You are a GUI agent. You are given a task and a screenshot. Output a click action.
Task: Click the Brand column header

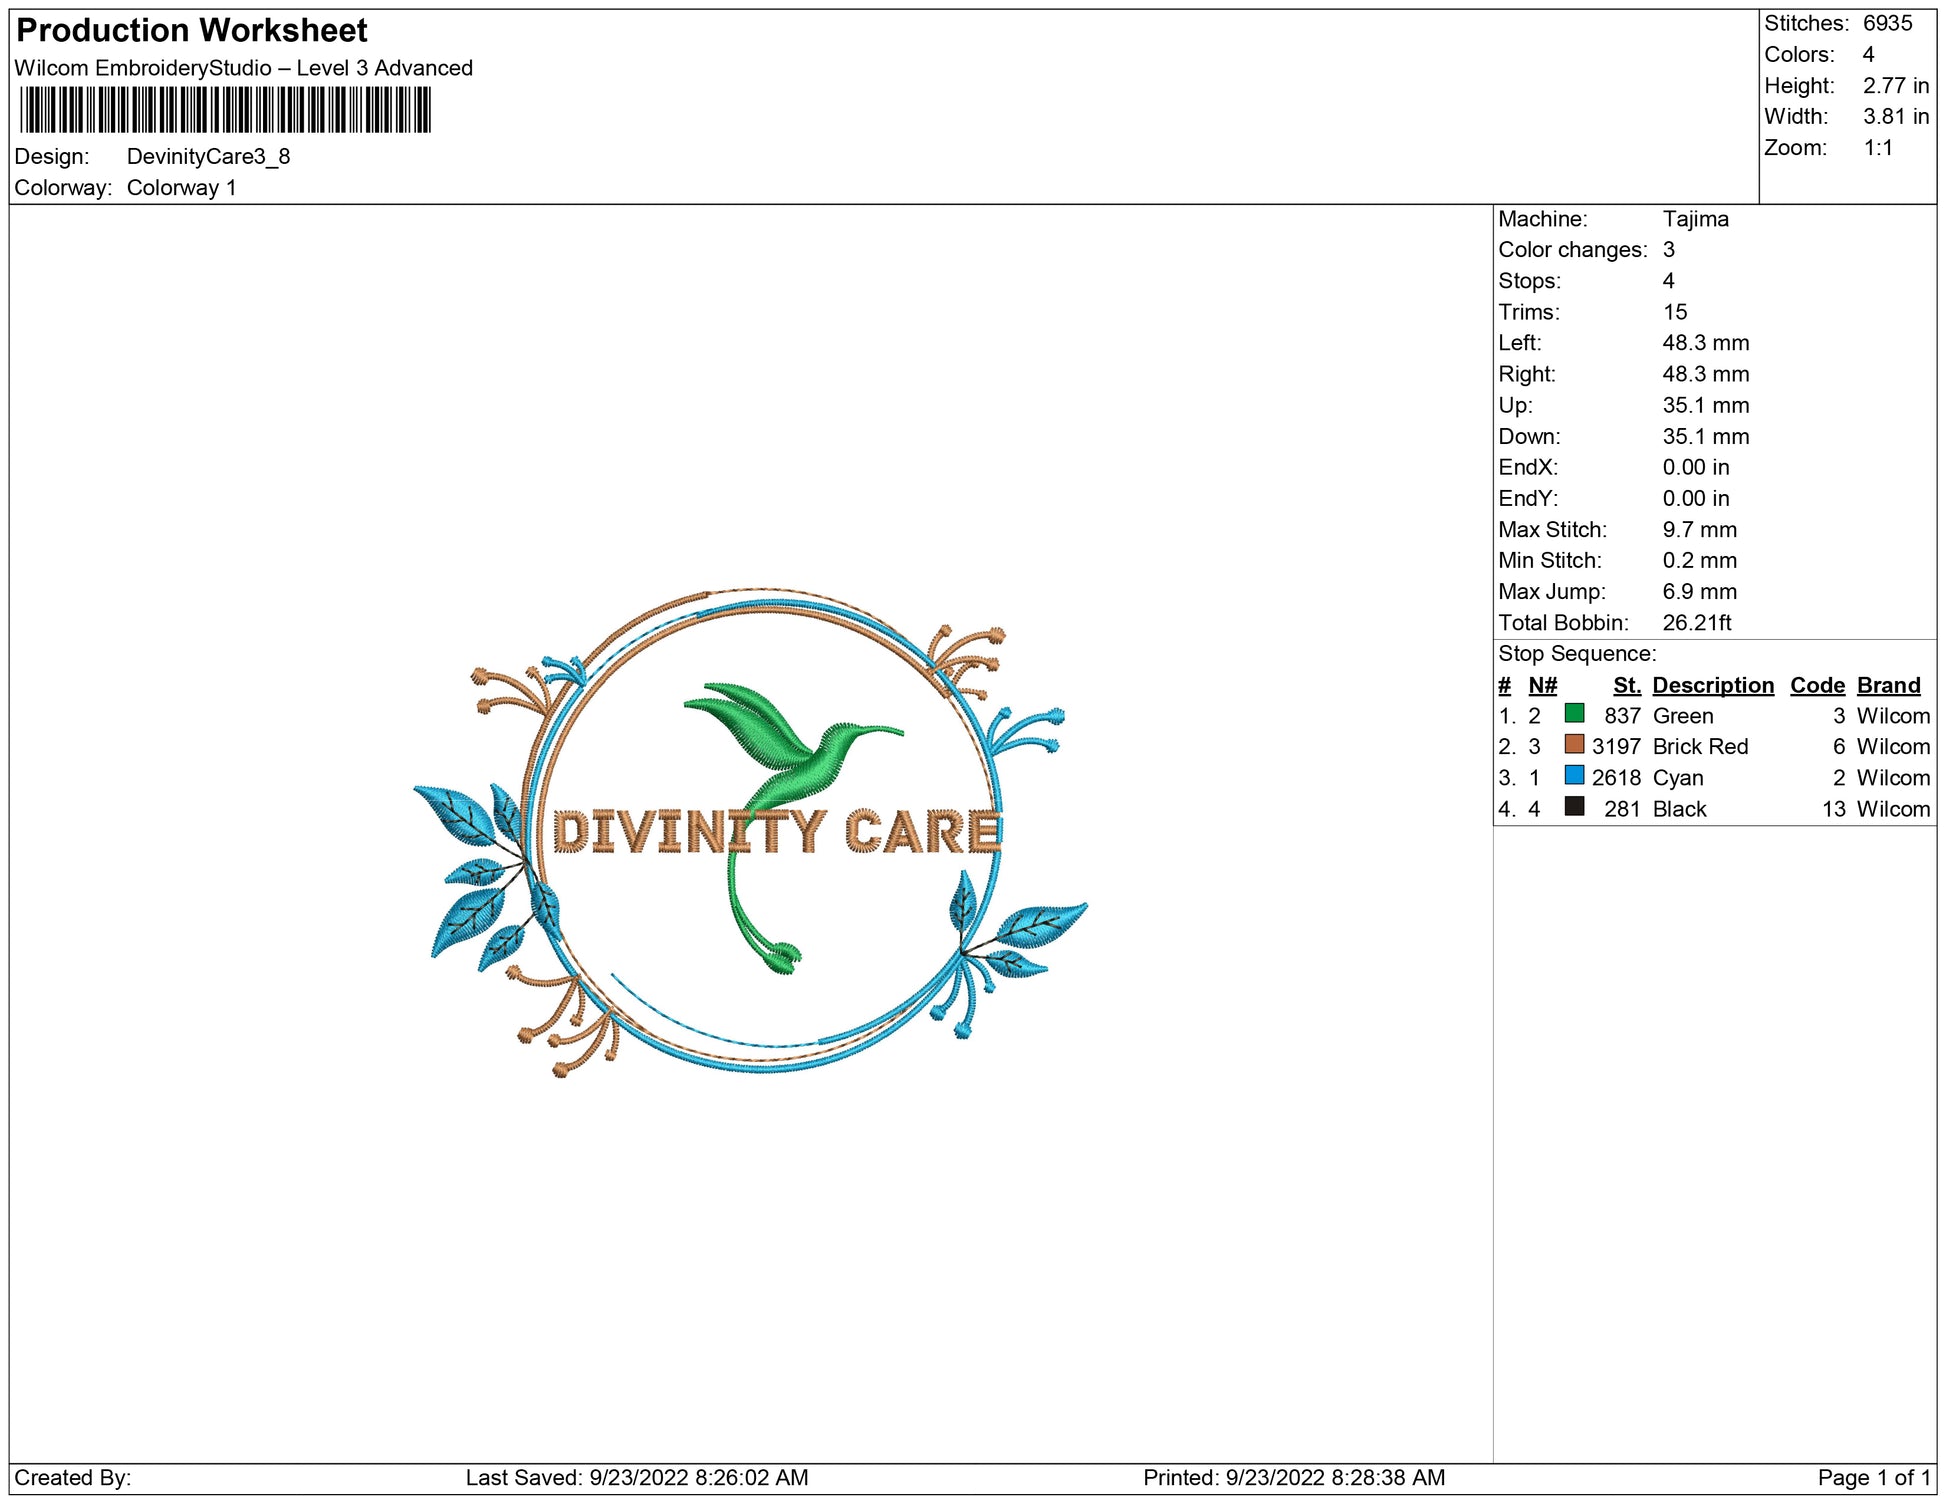pyautogui.click(x=1888, y=685)
